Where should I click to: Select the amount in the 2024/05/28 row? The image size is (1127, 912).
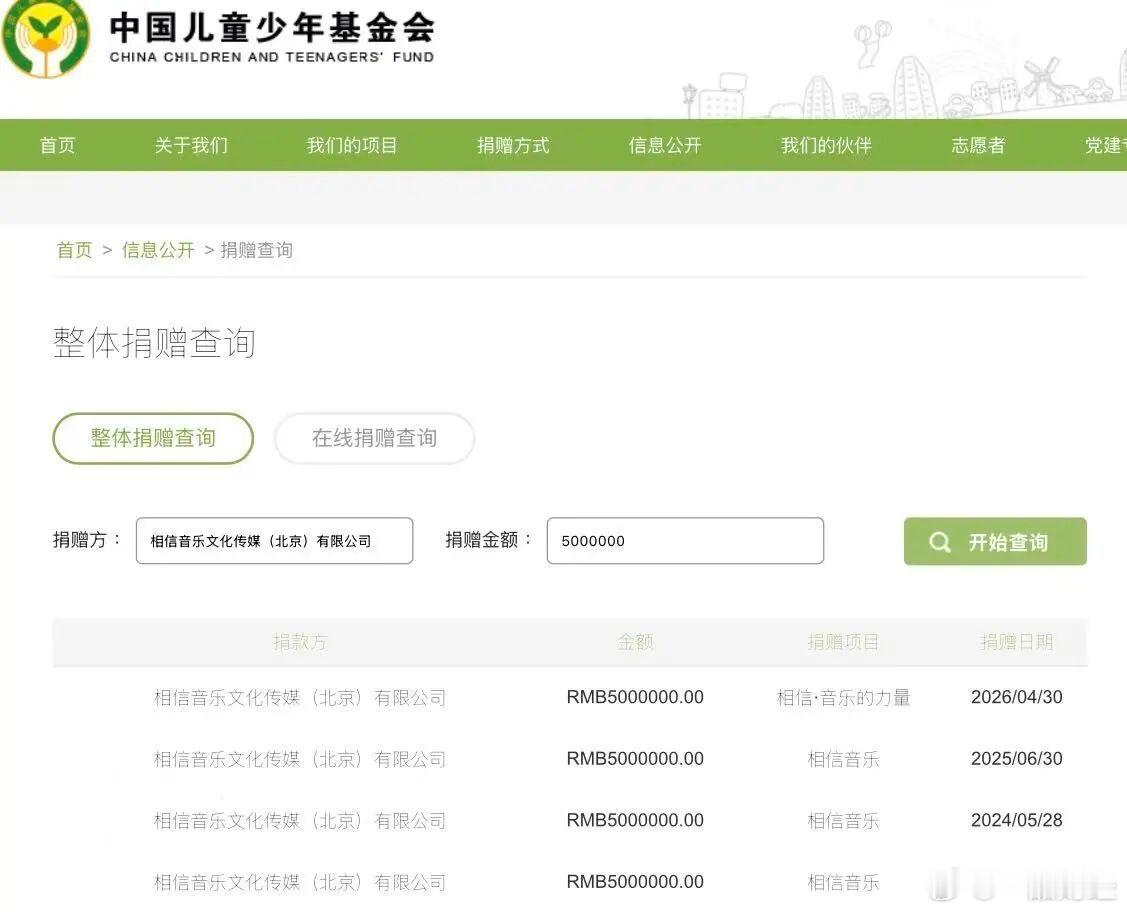click(x=635, y=821)
